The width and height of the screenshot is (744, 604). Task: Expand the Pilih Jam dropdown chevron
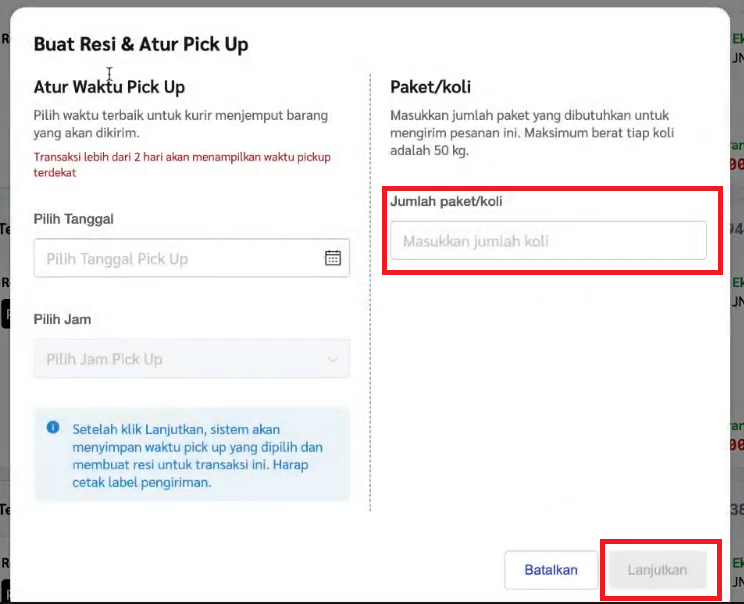pyautogui.click(x=333, y=359)
